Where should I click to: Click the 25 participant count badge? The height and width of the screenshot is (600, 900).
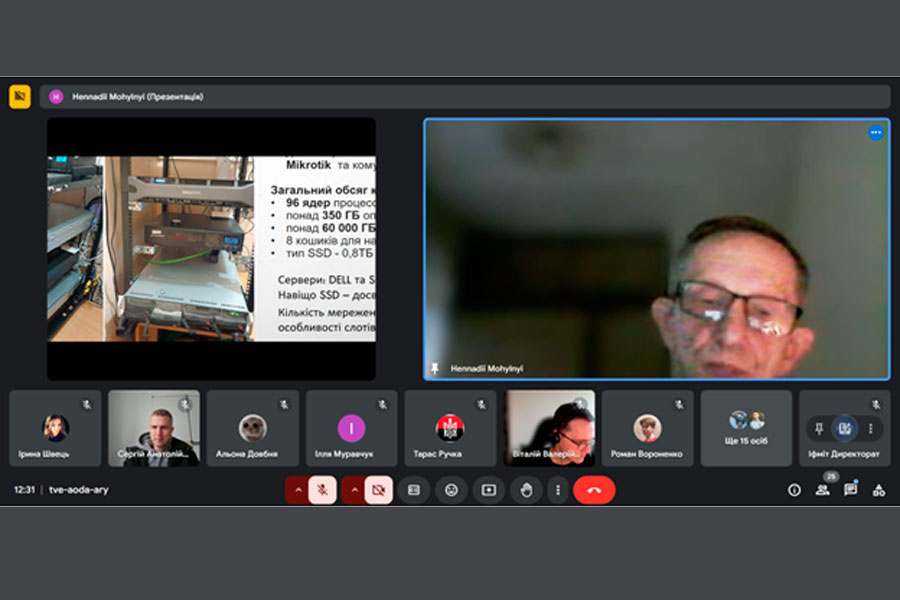tap(831, 476)
